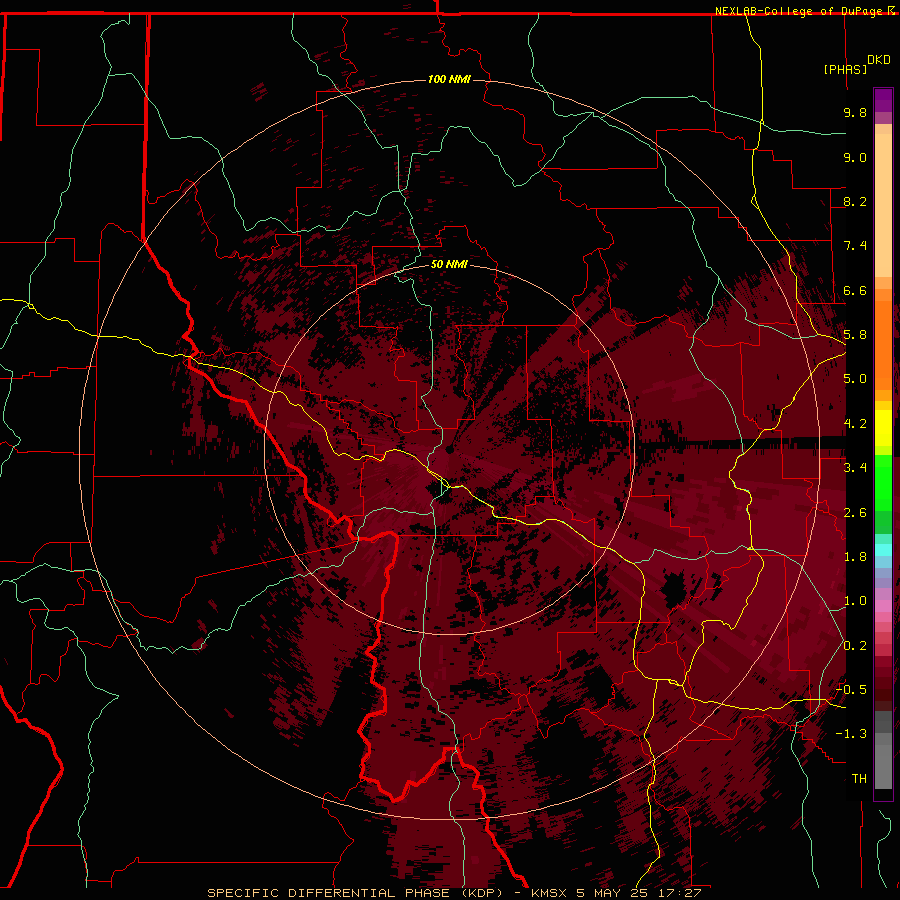Click the 50 NMI range ring label
Viewport: 900px width, 900px height.
[x=449, y=265]
